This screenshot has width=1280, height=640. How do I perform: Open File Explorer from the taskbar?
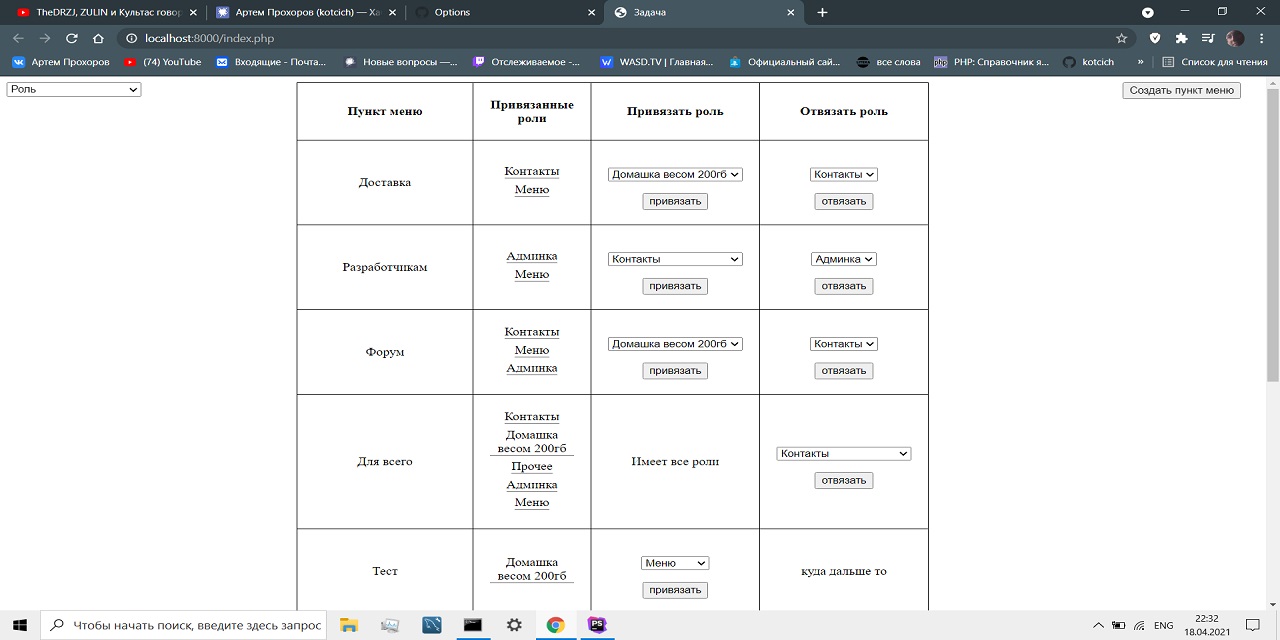(x=349, y=625)
